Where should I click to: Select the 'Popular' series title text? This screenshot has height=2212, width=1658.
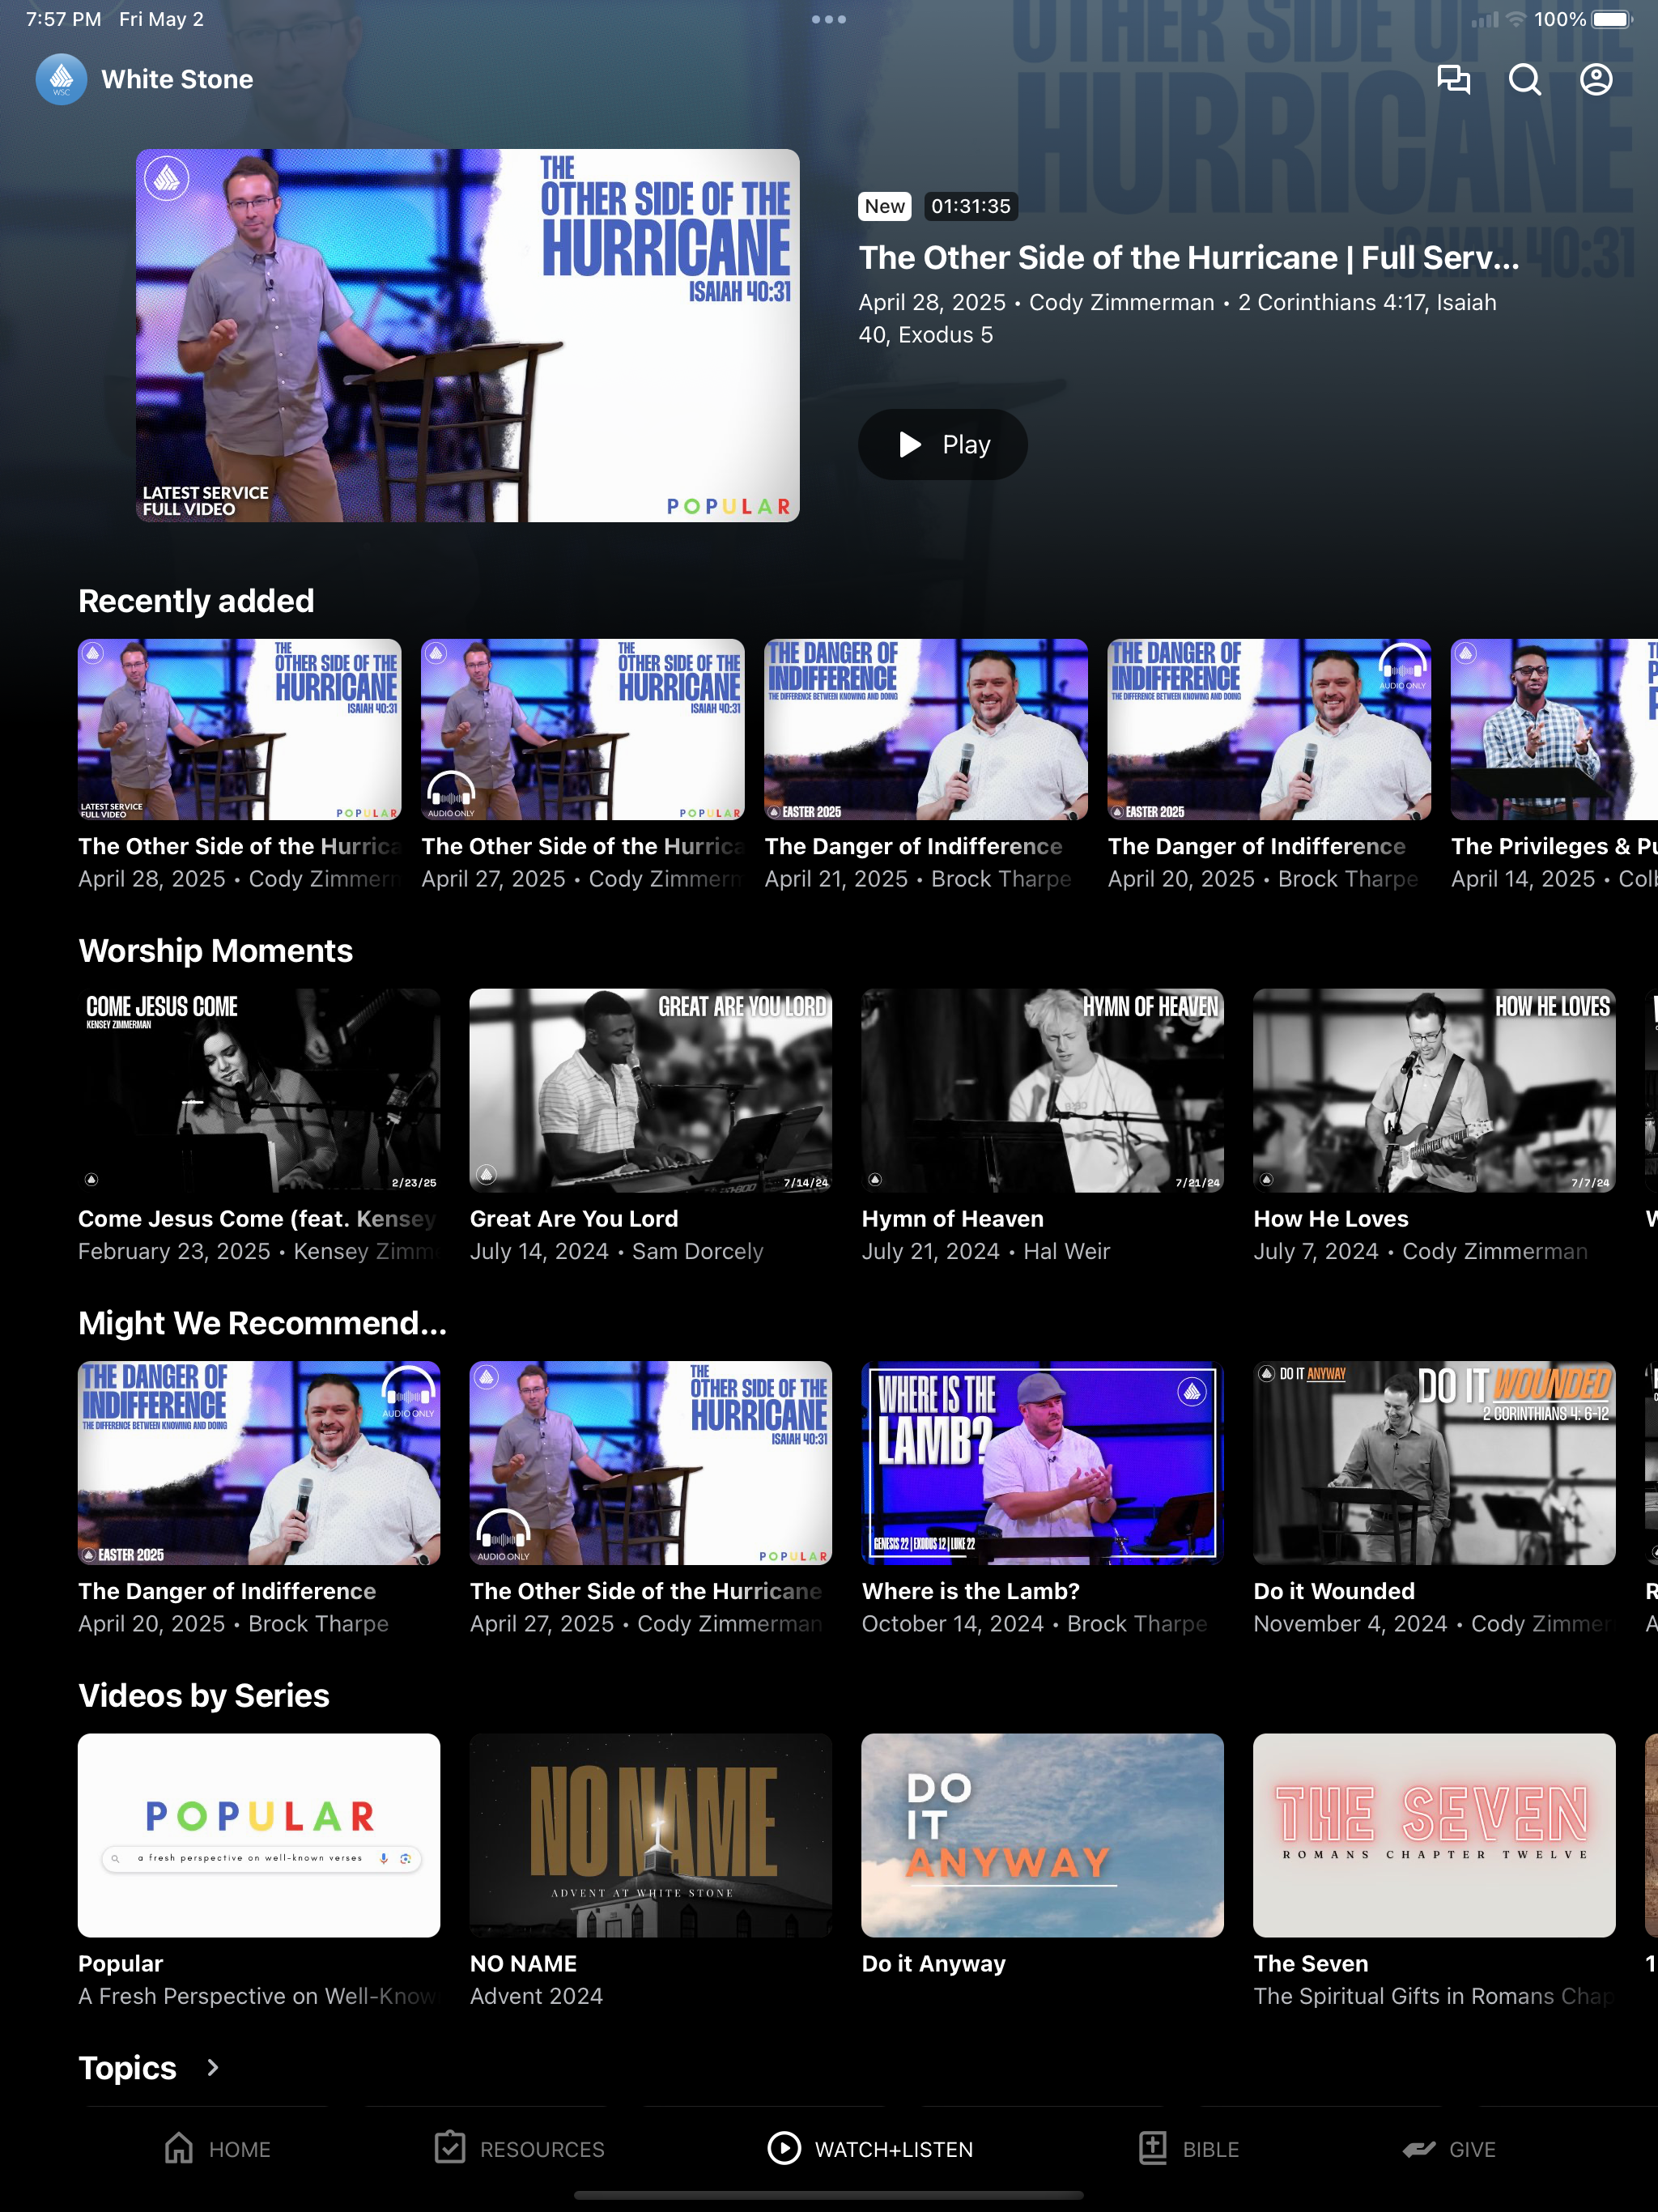point(121,1964)
